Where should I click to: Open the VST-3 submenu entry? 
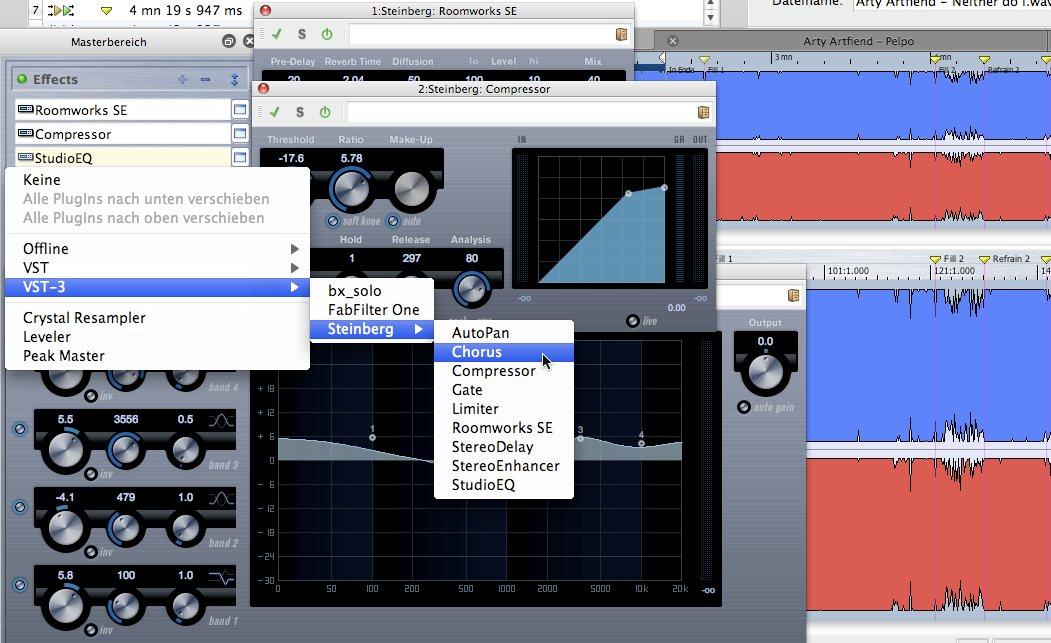(x=157, y=287)
